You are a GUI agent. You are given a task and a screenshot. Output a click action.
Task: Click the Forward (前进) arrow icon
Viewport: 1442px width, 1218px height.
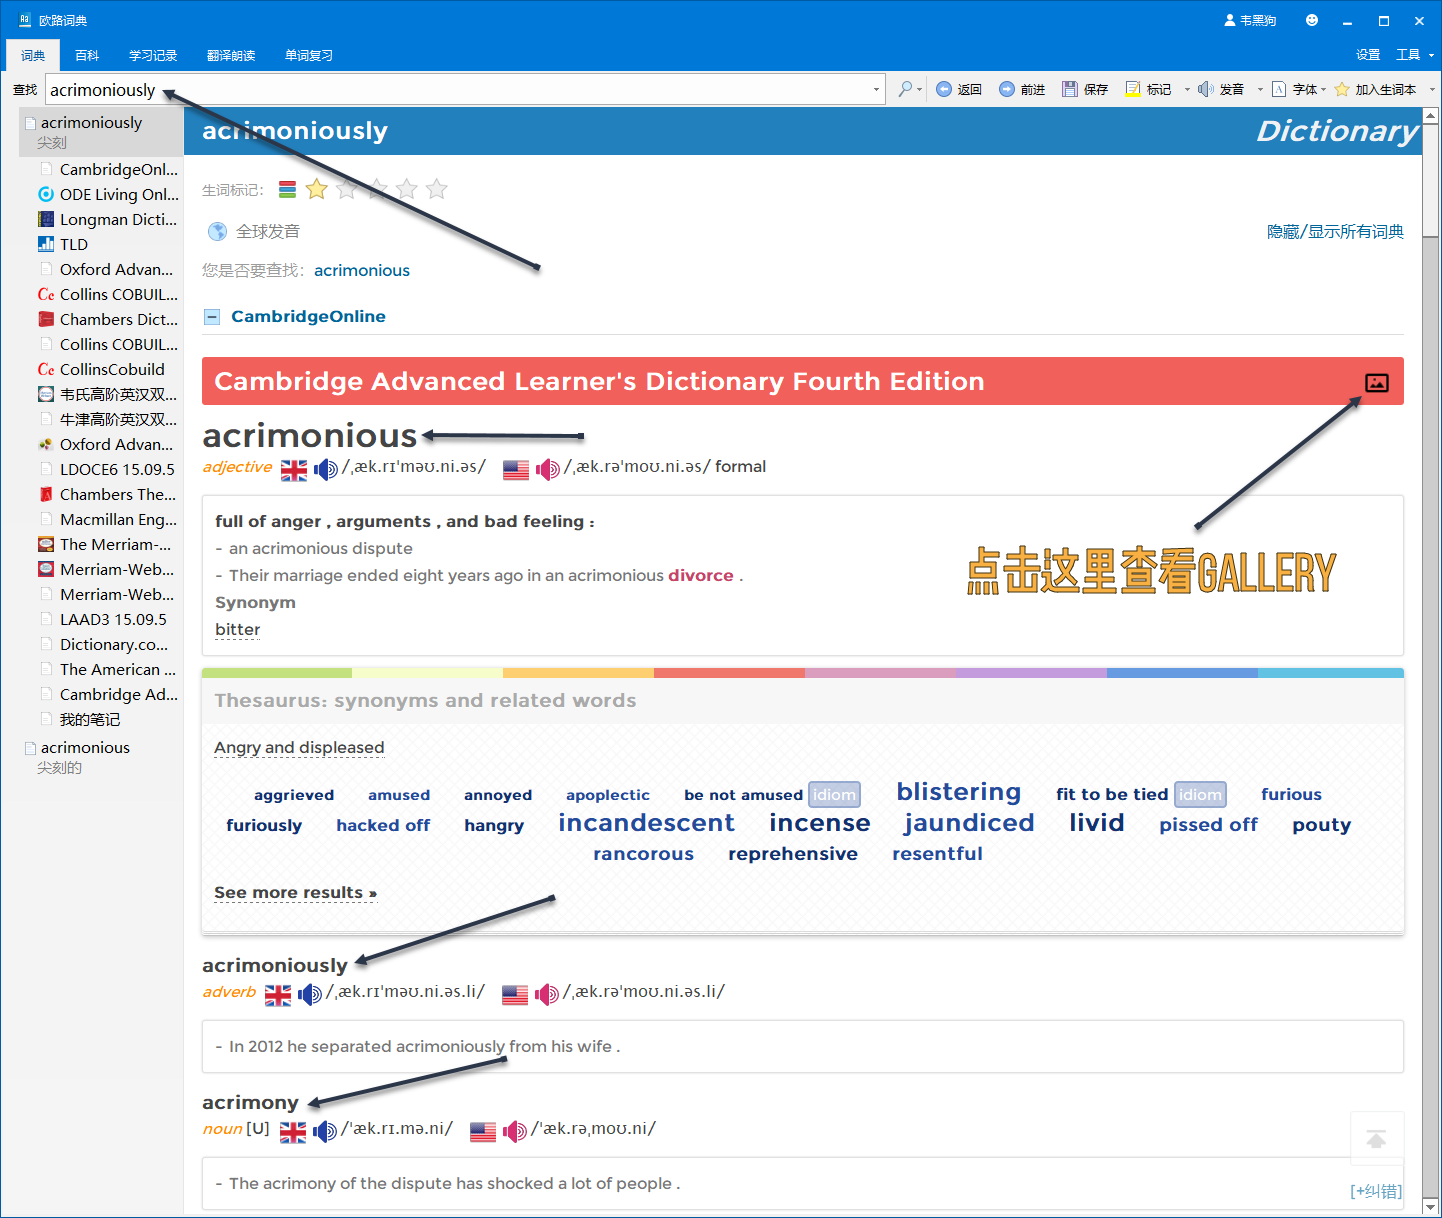coord(1007,90)
